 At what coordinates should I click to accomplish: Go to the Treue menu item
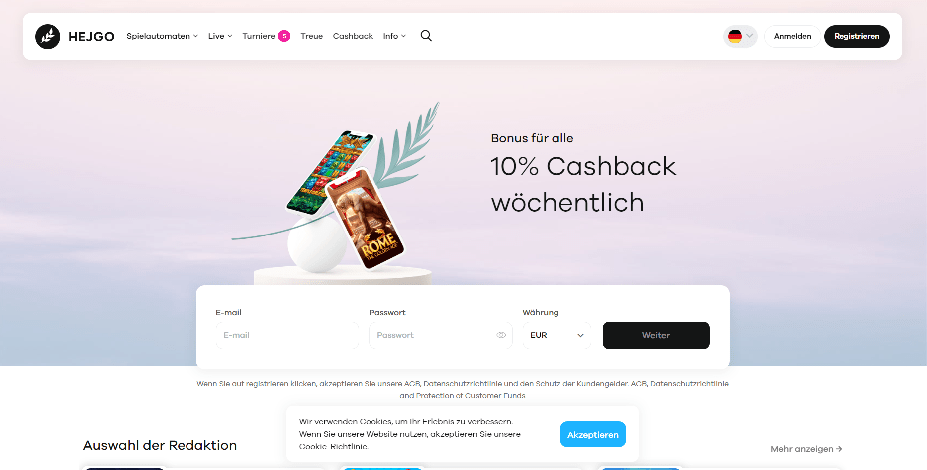pos(312,37)
